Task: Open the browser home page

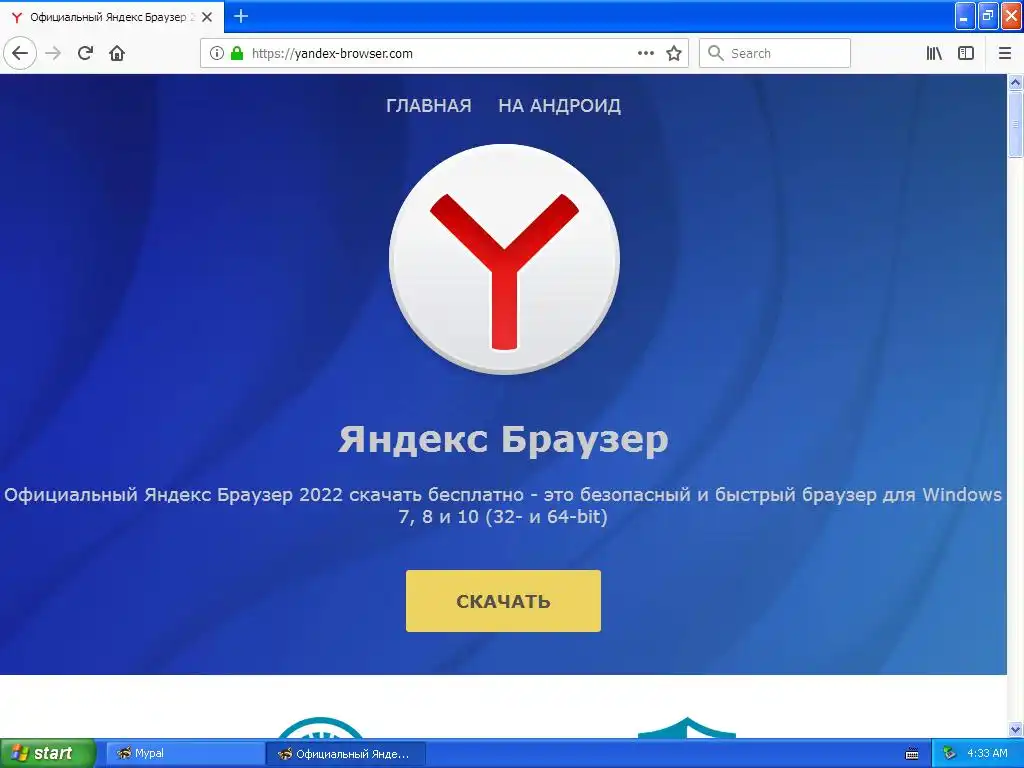Action: pos(117,53)
